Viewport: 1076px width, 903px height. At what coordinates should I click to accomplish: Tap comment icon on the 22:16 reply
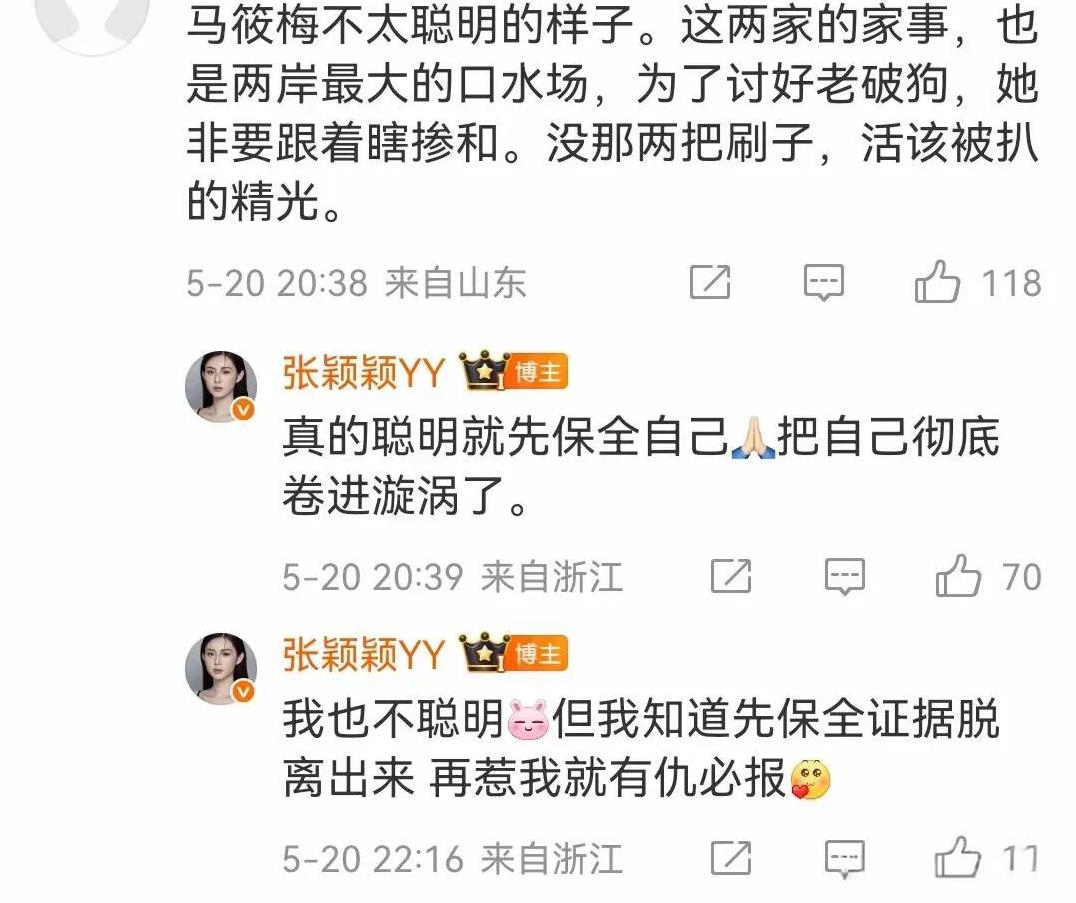[x=844, y=858]
